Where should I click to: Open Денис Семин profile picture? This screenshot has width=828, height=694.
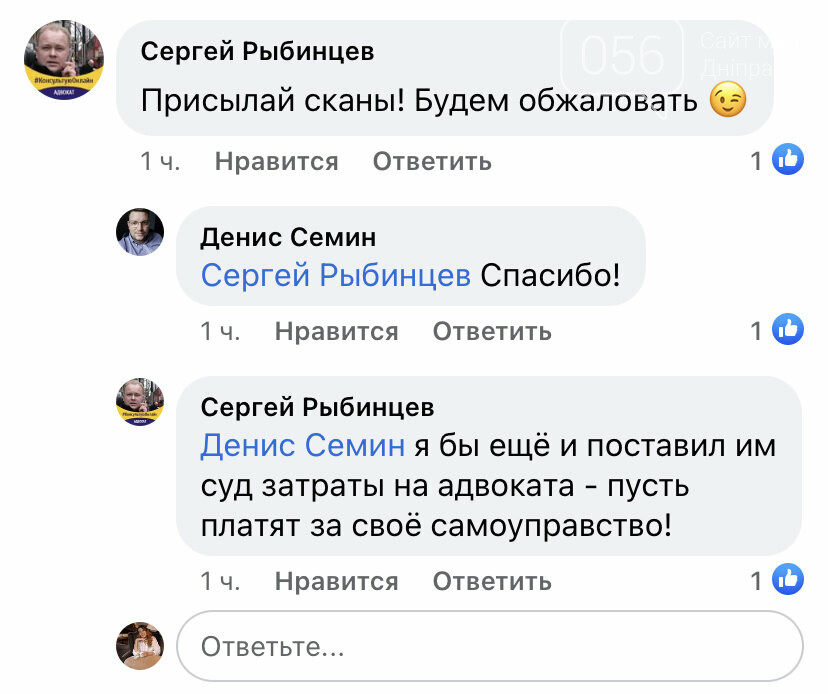coord(140,232)
